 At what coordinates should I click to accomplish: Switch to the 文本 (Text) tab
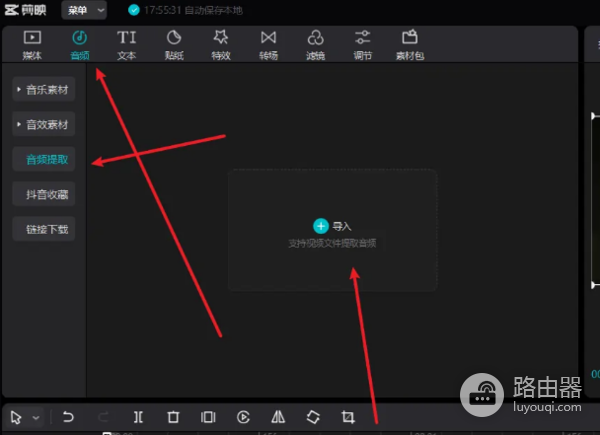(x=126, y=44)
